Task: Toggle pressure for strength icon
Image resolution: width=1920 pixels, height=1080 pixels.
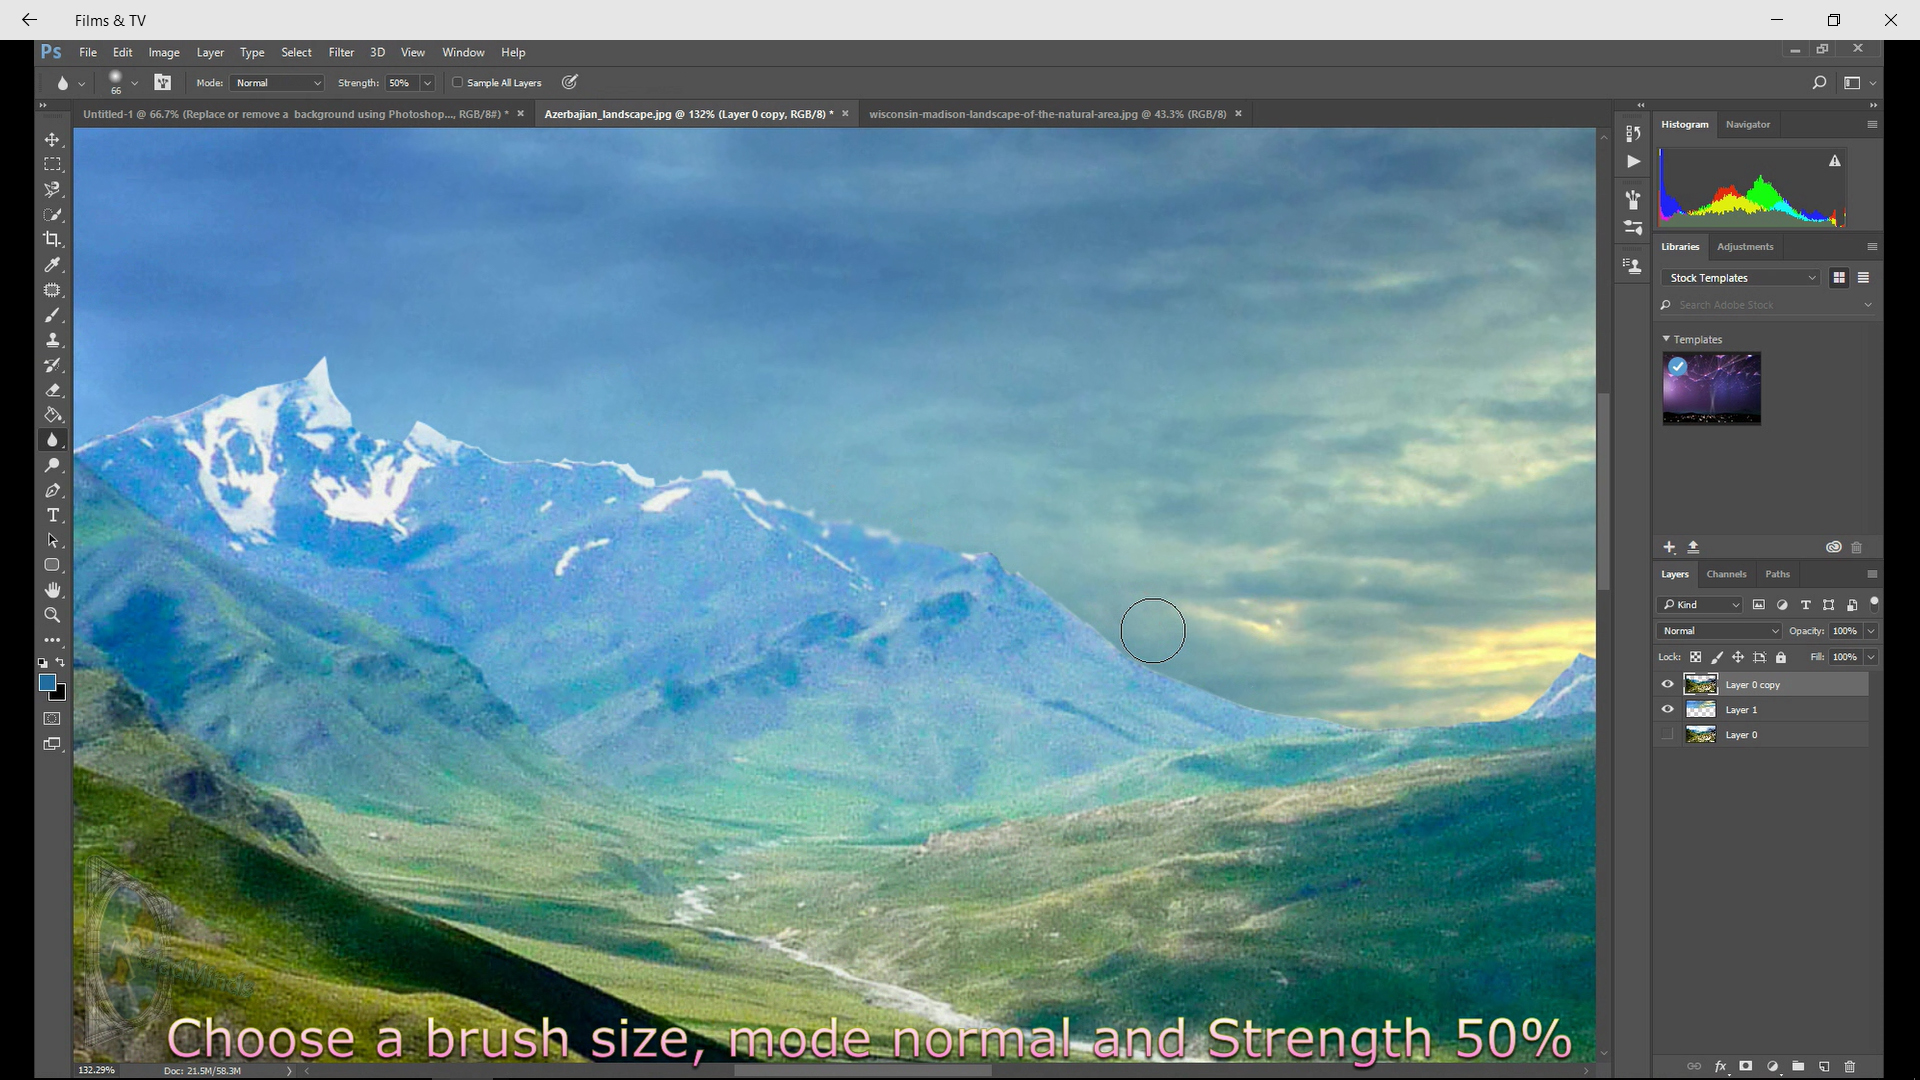Action: (570, 83)
